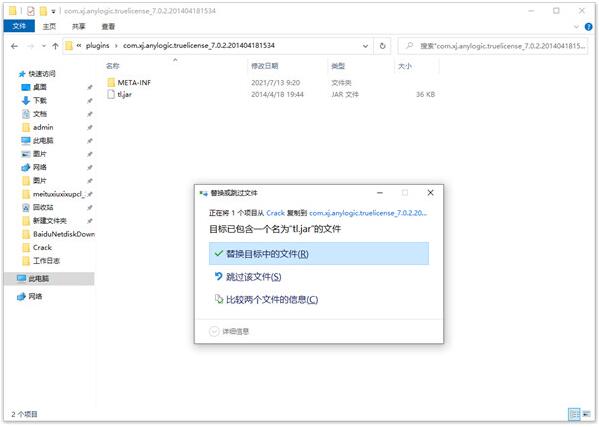Refresh the current folder view

point(382,46)
